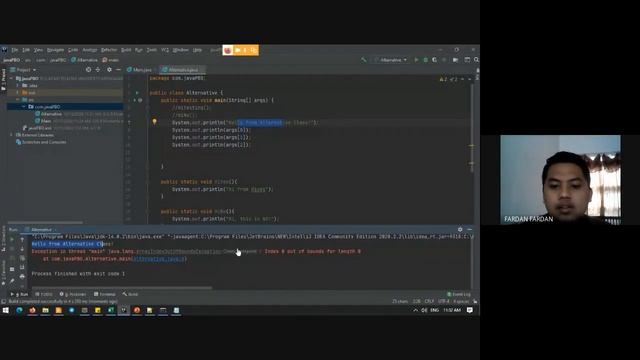Viewport: 640px width, 360px height.
Task: Click the Alternative.java link in stack trace
Action: click(x=159, y=259)
